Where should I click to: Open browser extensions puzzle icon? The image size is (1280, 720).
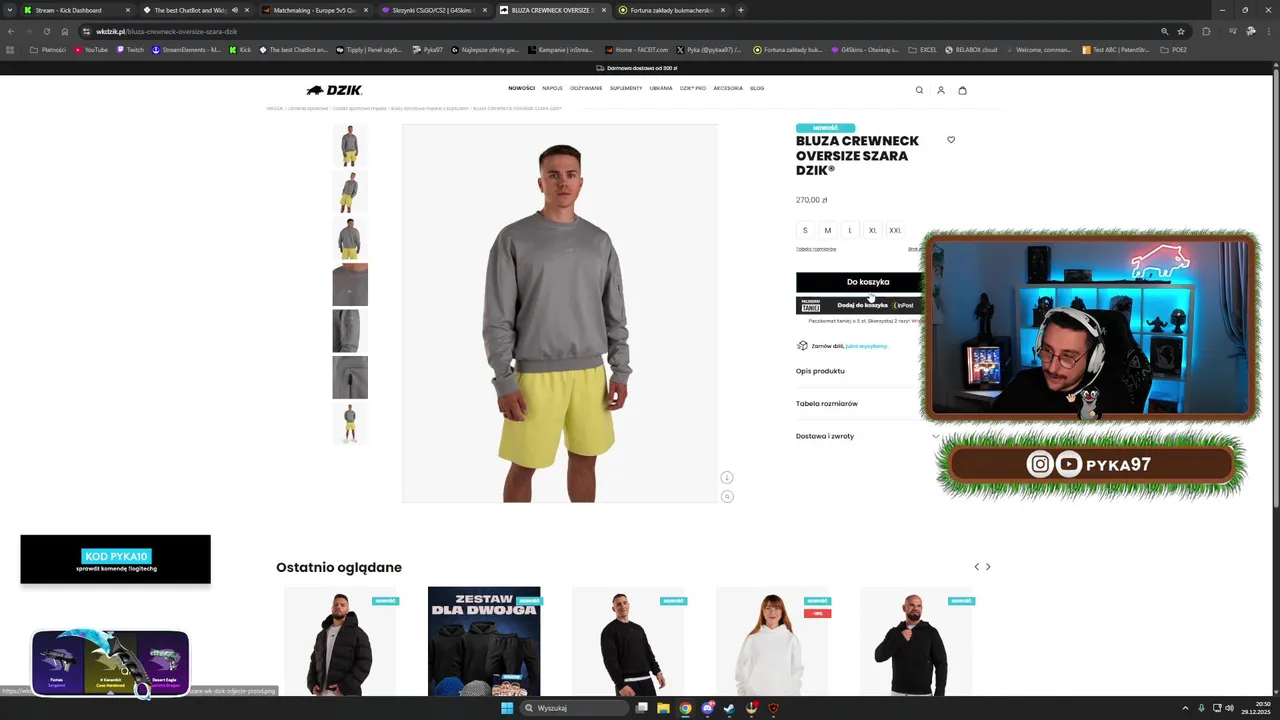coord(1206,31)
